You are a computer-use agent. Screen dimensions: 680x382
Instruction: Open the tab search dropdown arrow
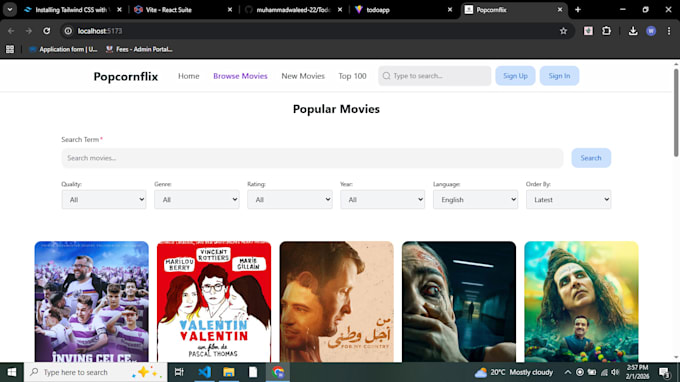(x=10, y=10)
